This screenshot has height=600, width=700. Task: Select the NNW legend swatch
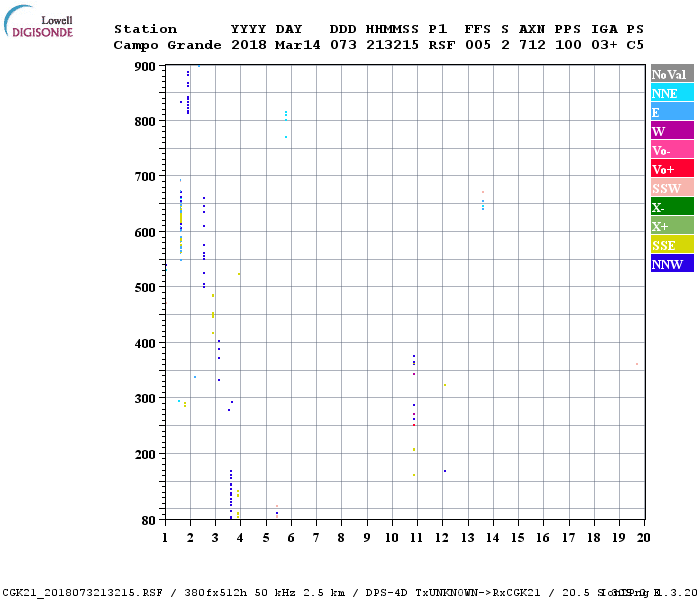pyautogui.click(x=672, y=263)
